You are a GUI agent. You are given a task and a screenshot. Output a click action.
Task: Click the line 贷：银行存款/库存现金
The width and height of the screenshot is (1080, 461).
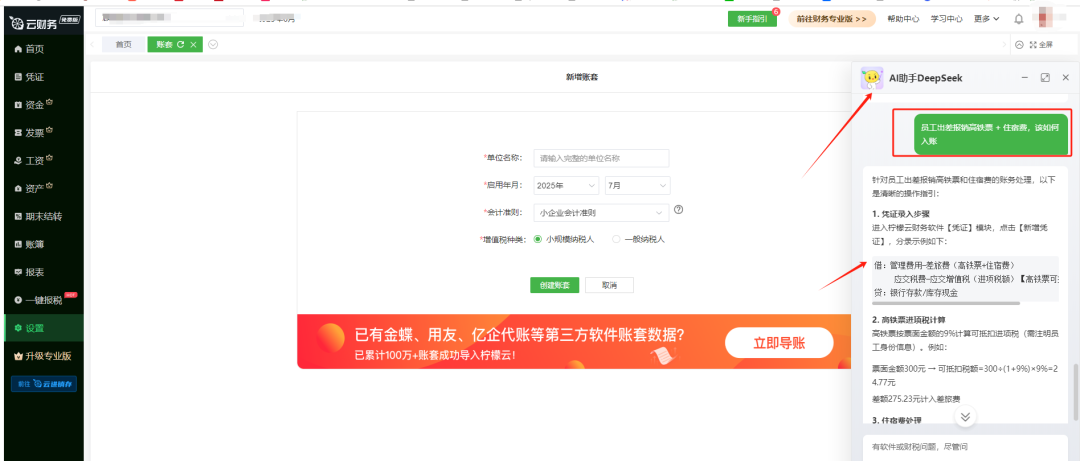(915, 292)
